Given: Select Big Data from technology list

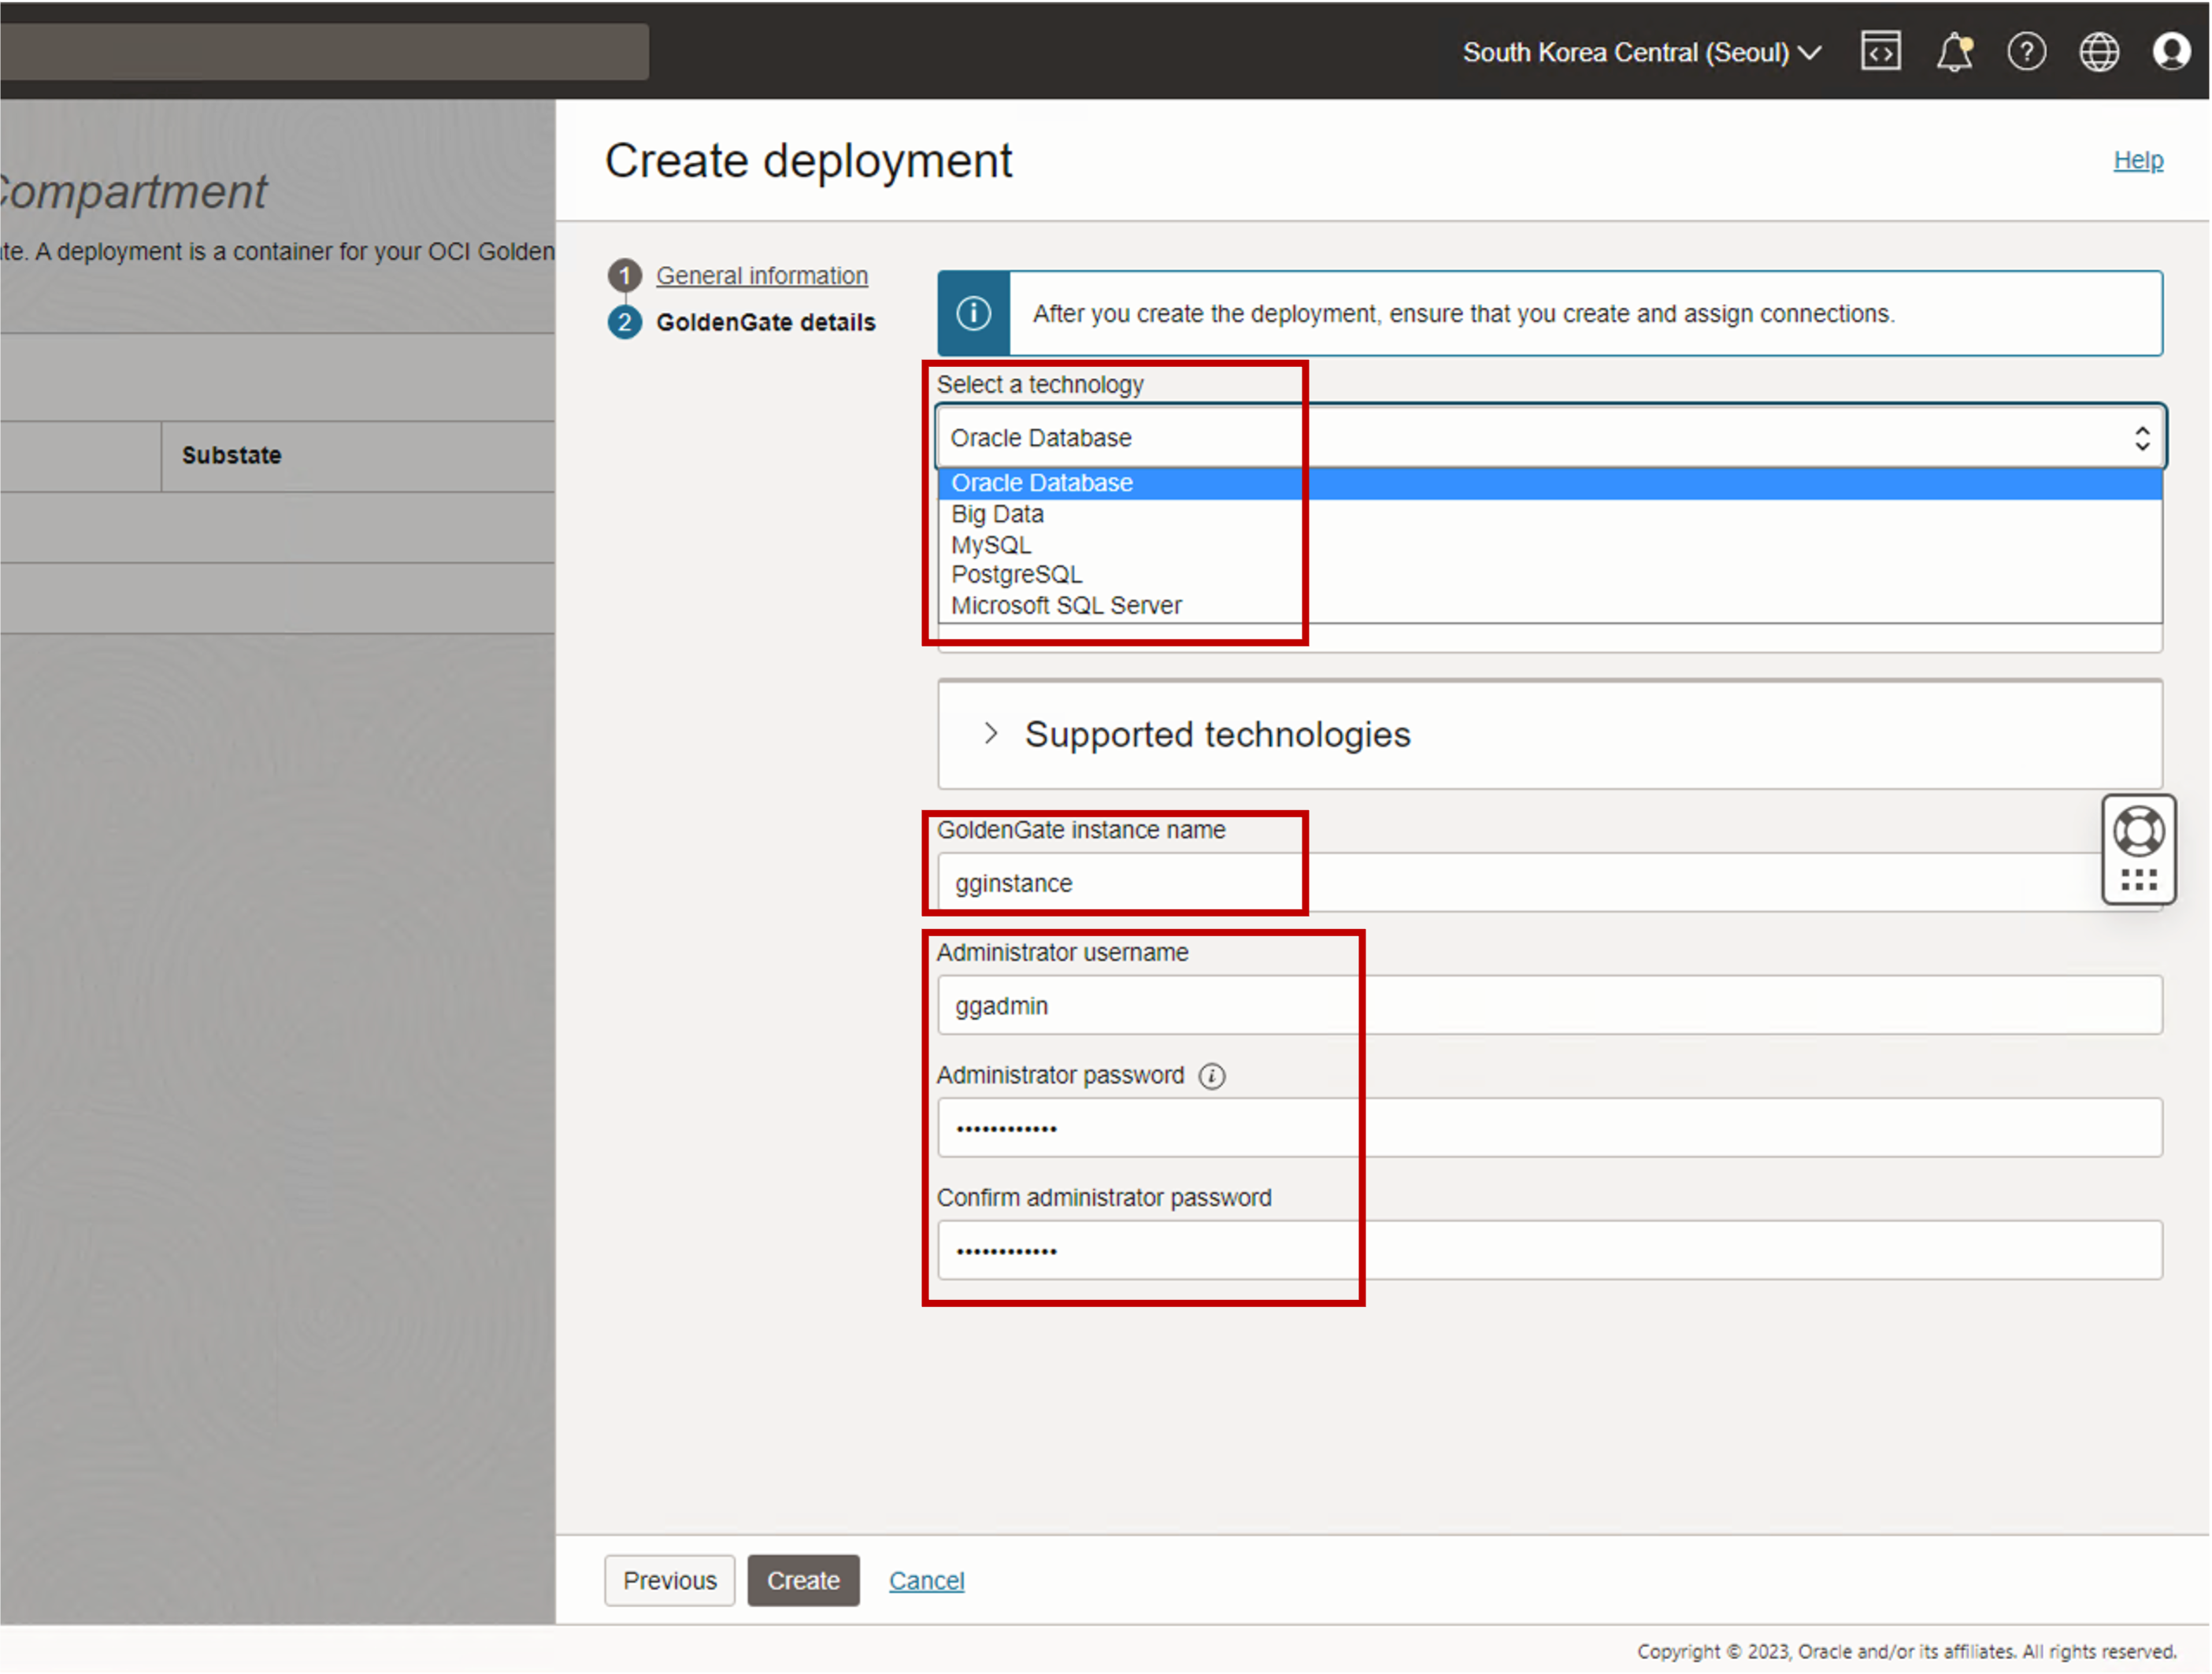Looking at the screenshot, I should coord(997,513).
